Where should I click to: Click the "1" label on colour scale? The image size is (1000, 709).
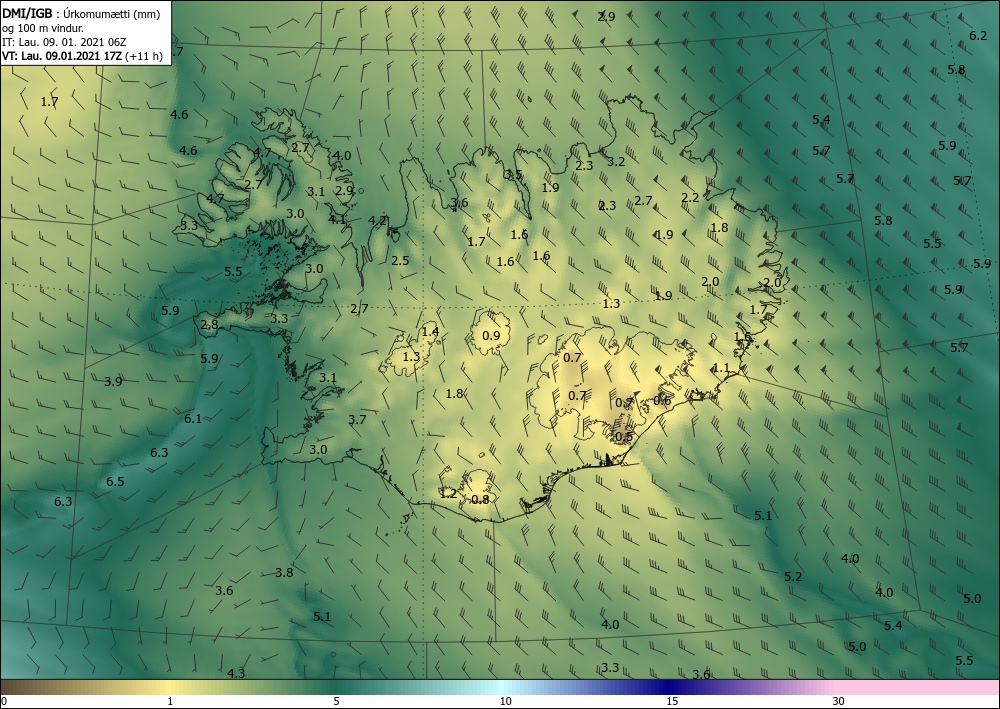[x=170, y=701]
